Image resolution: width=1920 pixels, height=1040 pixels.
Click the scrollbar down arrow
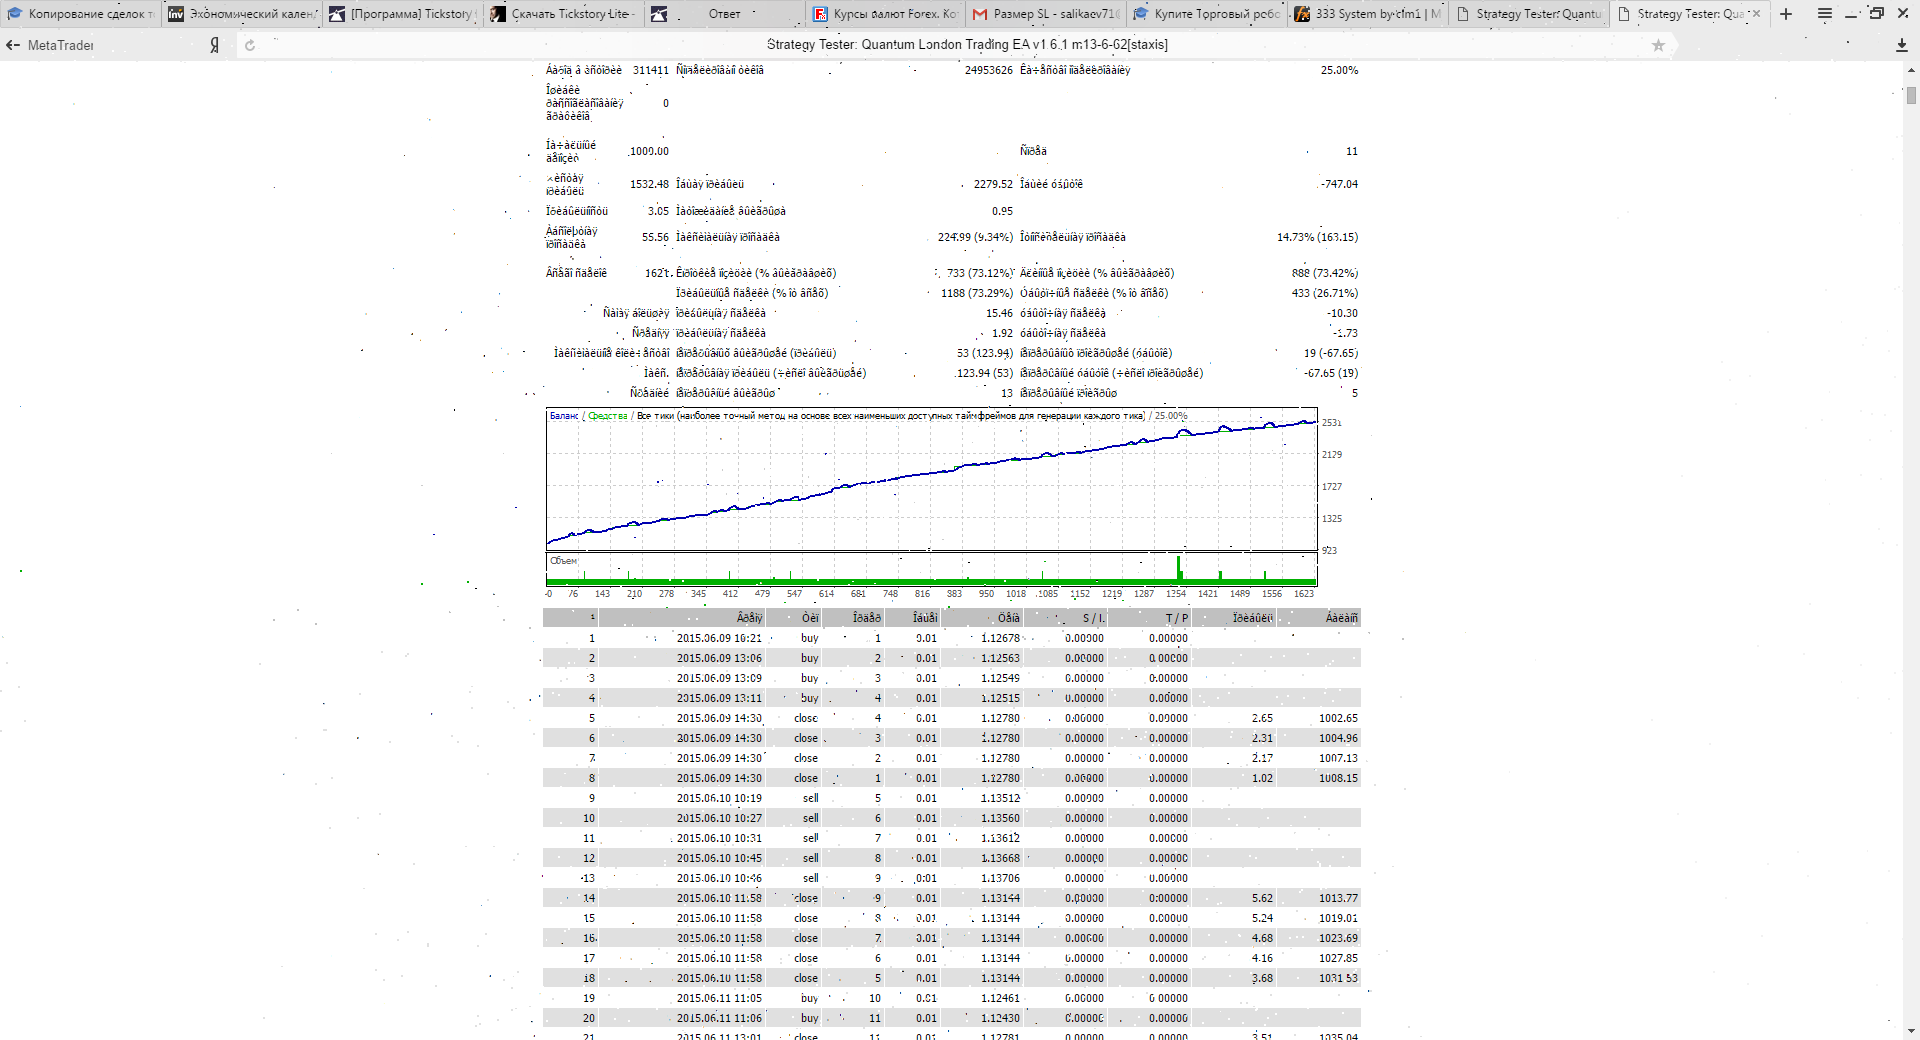(x=1911, y=1031)
